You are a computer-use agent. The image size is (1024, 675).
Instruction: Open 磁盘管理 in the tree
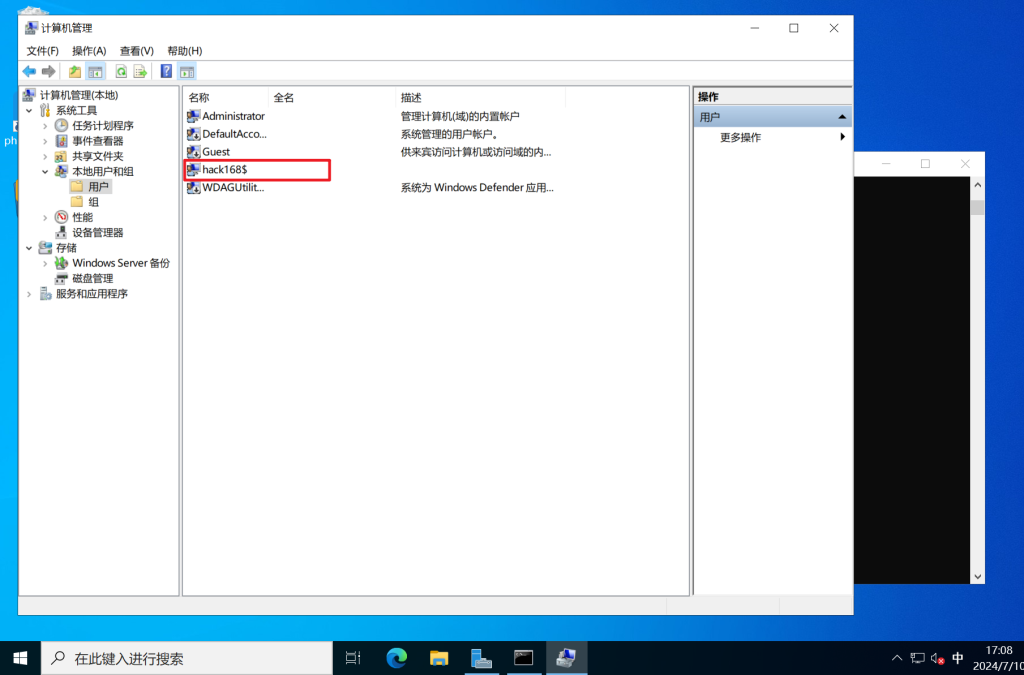point(92,278)
